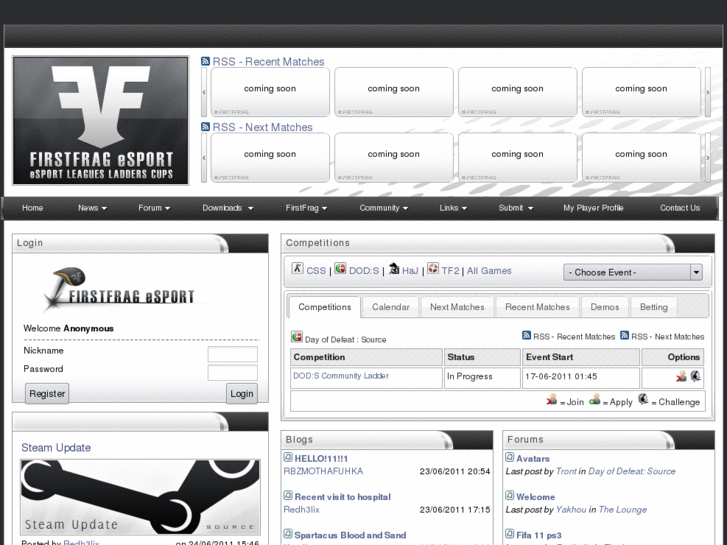Switch to the Recent Matches tab
Viewport: 727px width, 545px height.
pos(537,307)
